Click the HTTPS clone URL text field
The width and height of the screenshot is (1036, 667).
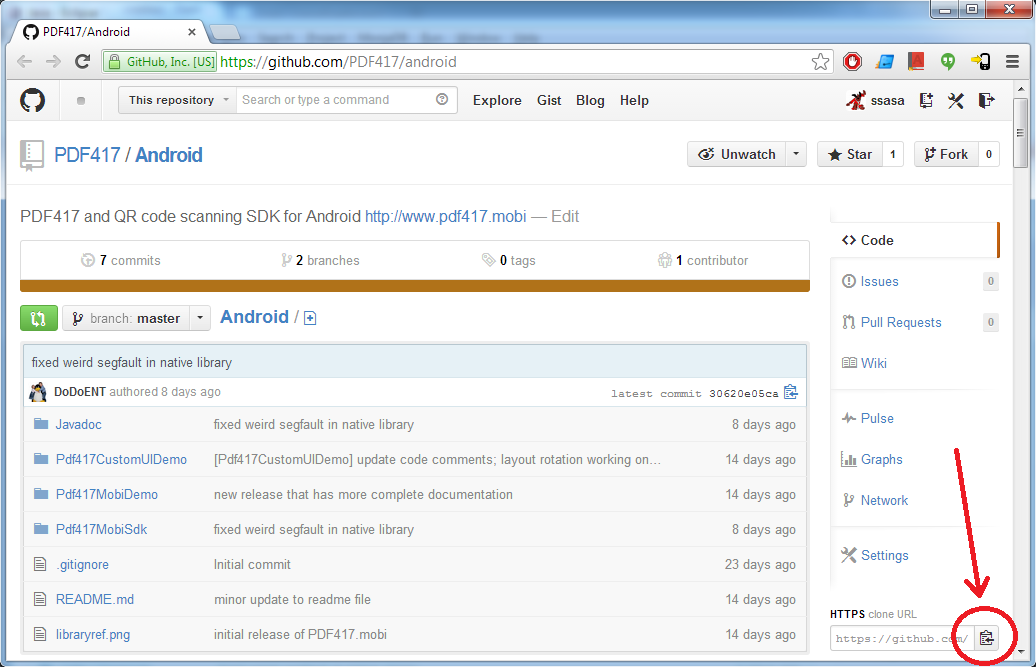pos(903,638)
